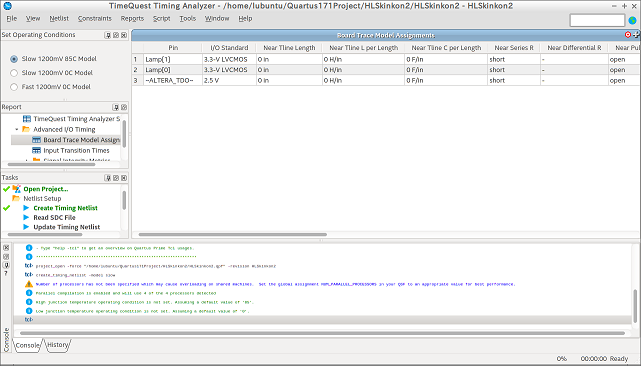
Task: Click the globe icon beside the search box
Action: [x=632, y=20]
